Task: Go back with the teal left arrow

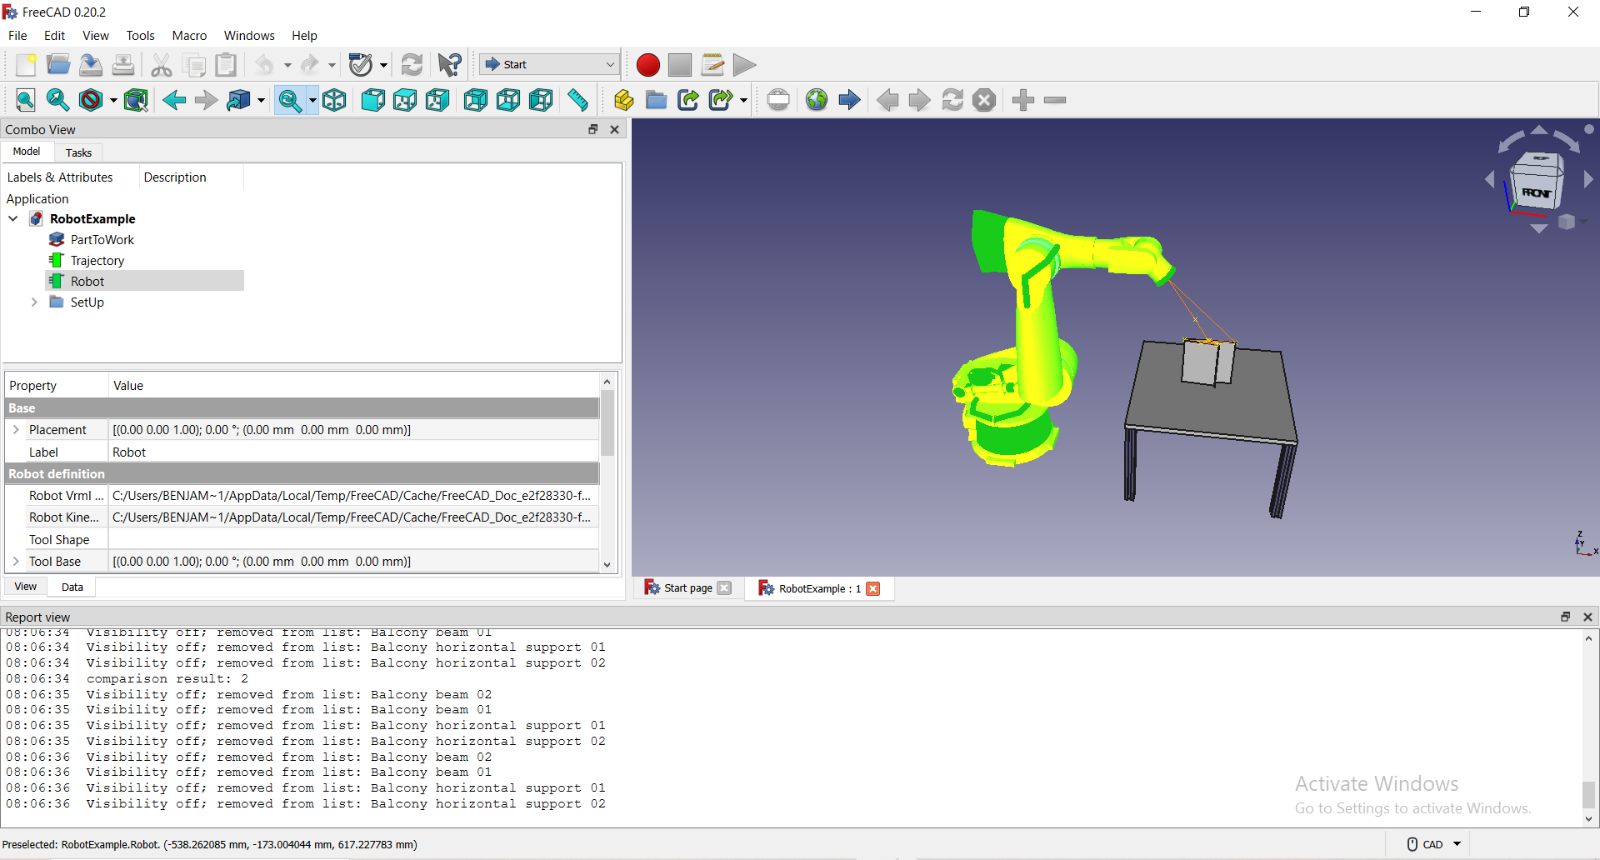Action: [x=174, y=100]
